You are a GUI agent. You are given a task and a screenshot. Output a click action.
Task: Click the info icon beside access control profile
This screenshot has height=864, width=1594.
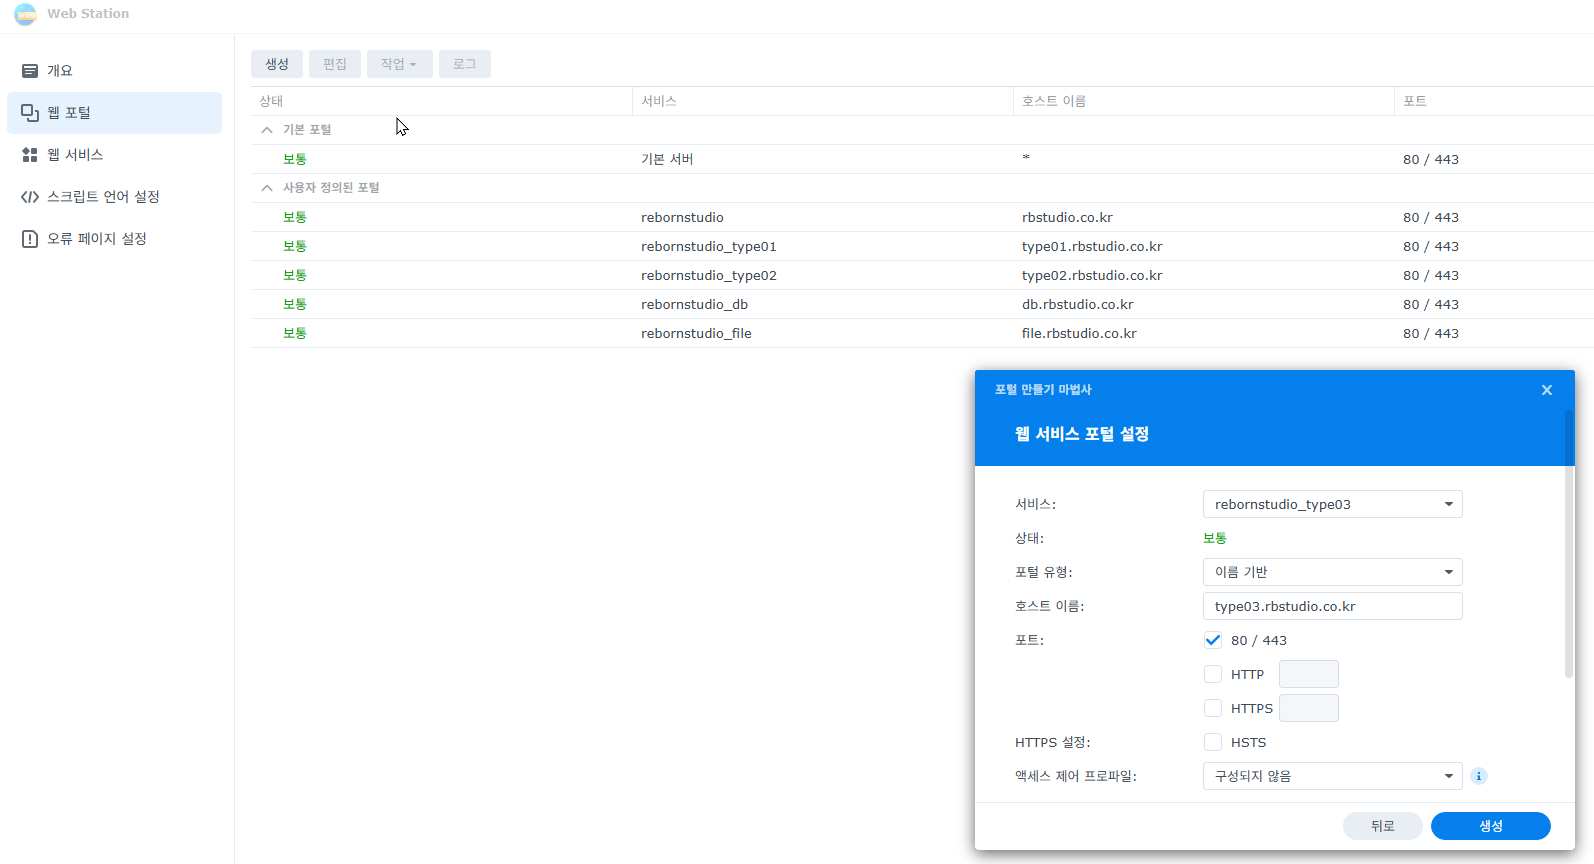tap(1479, 776)
